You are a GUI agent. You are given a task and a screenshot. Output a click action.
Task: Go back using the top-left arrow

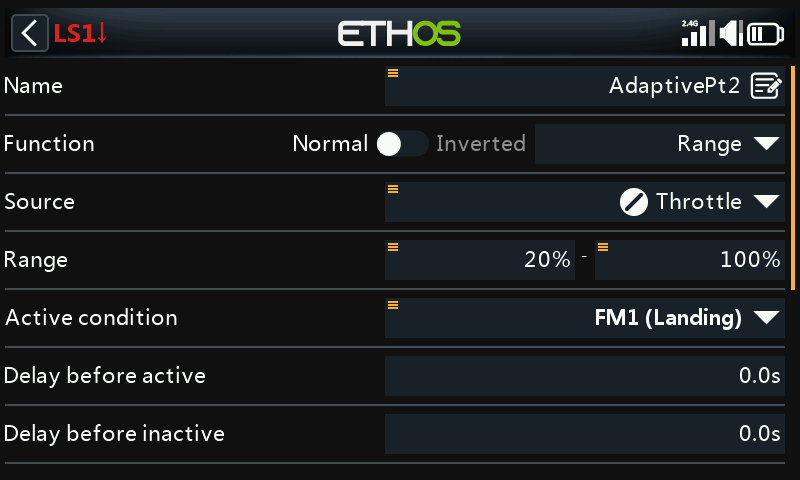(x=30, y=33)
